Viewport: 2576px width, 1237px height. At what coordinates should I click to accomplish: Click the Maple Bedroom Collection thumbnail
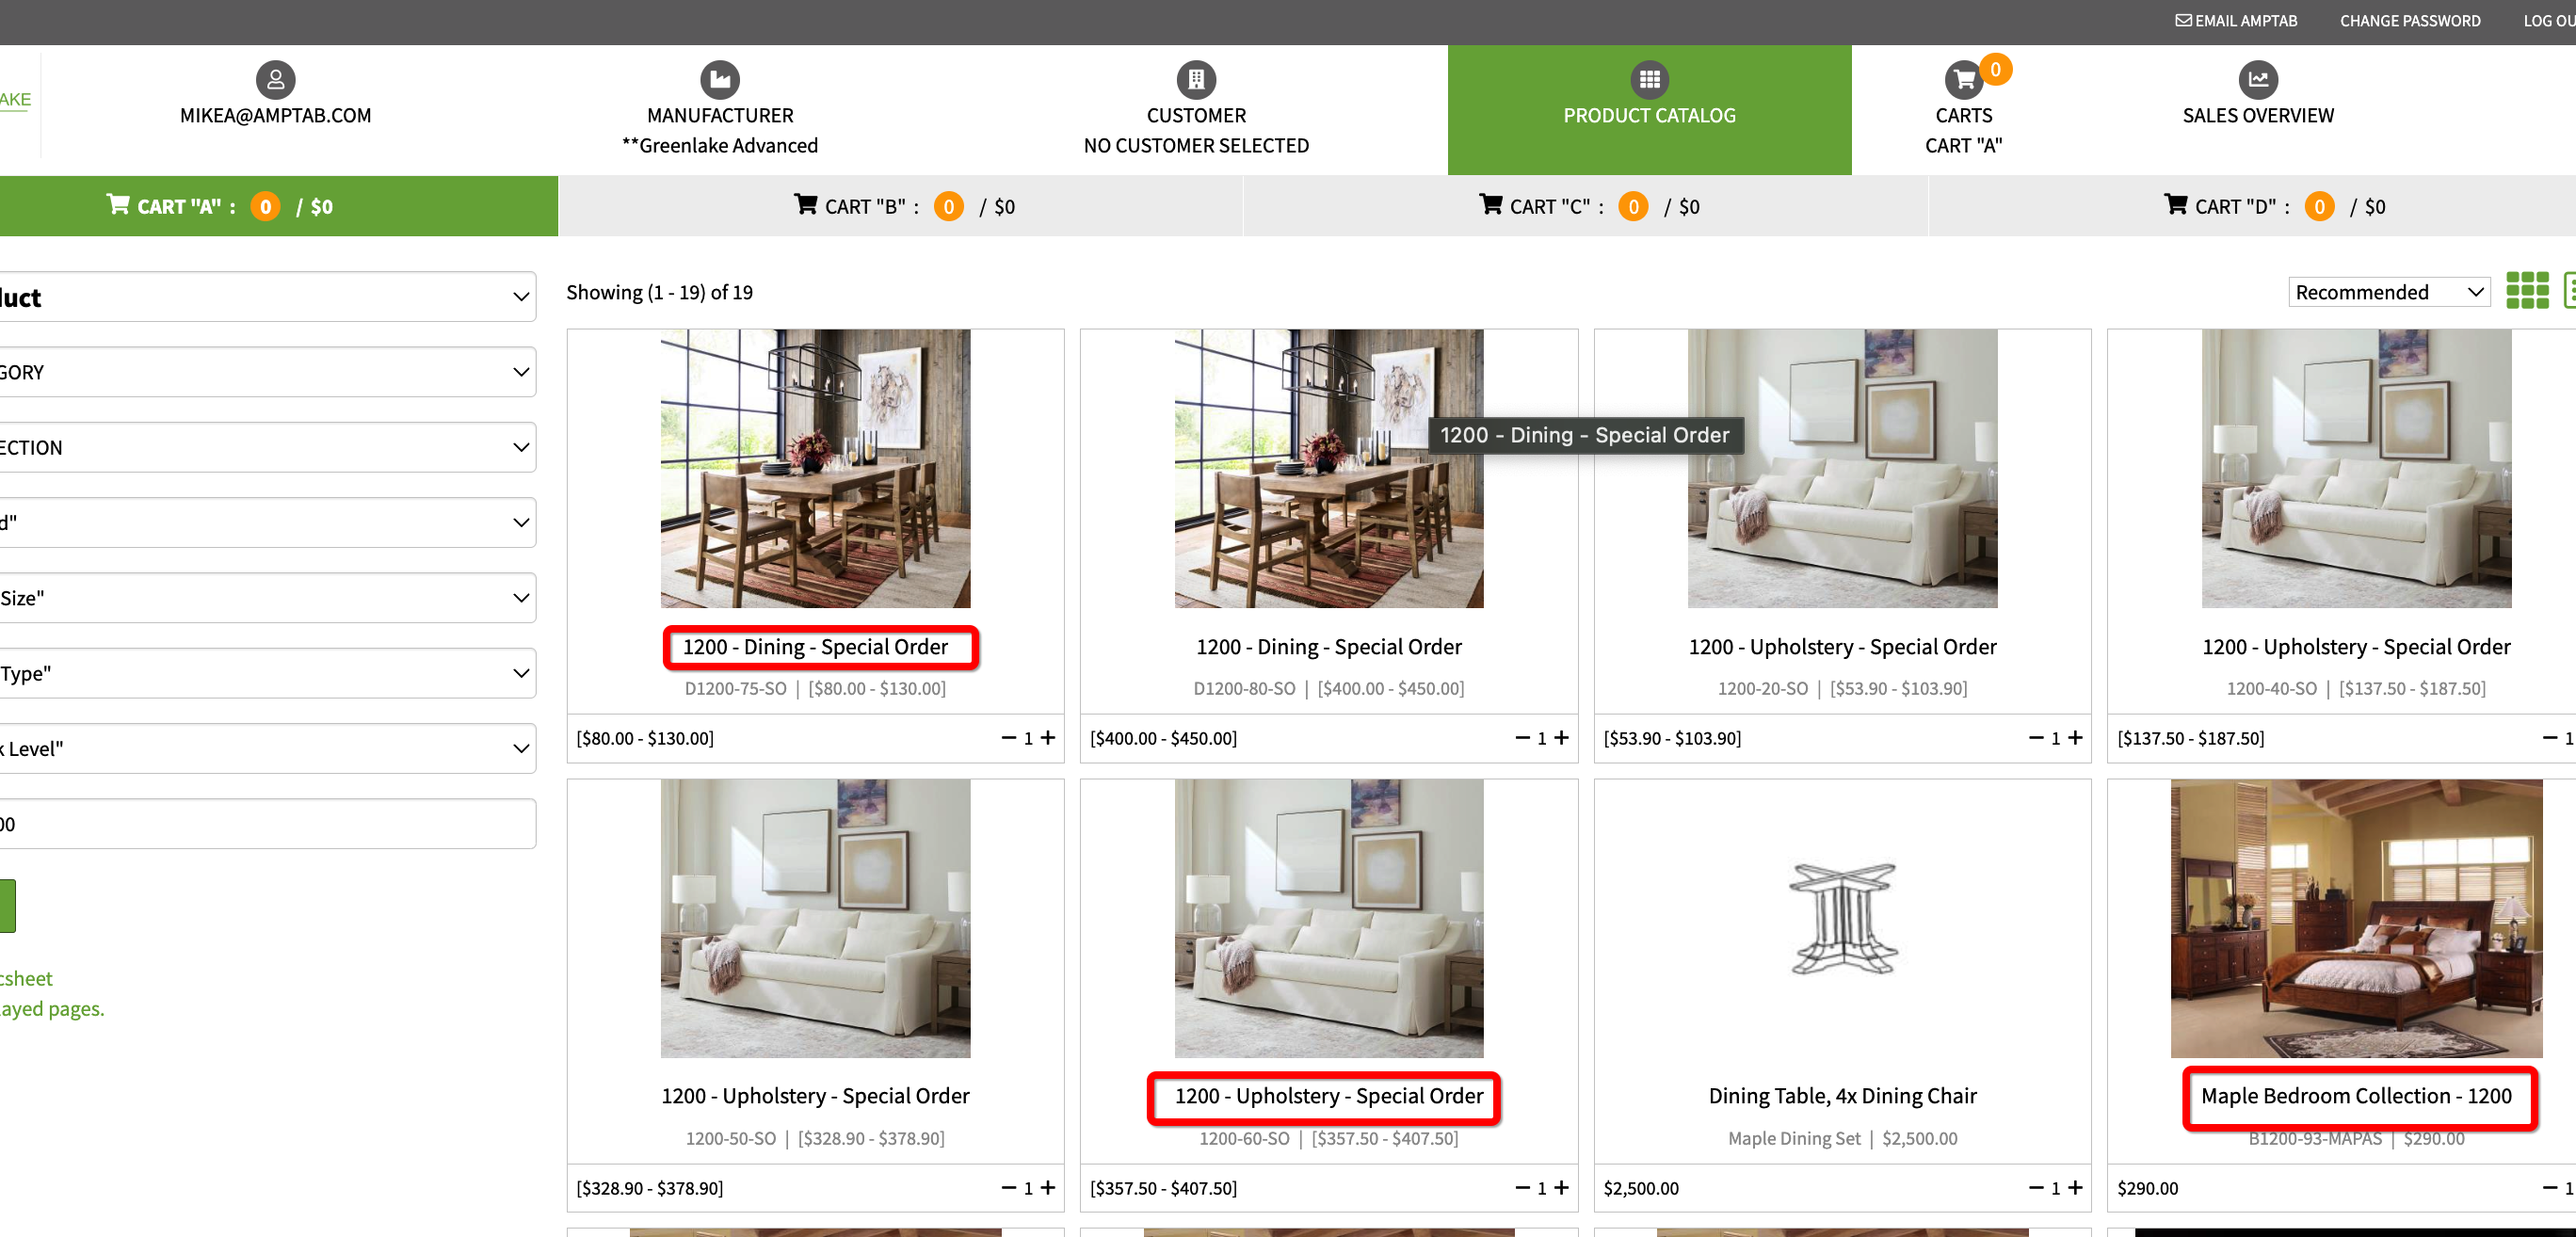pyautogui.click(x=2355, y=918)
